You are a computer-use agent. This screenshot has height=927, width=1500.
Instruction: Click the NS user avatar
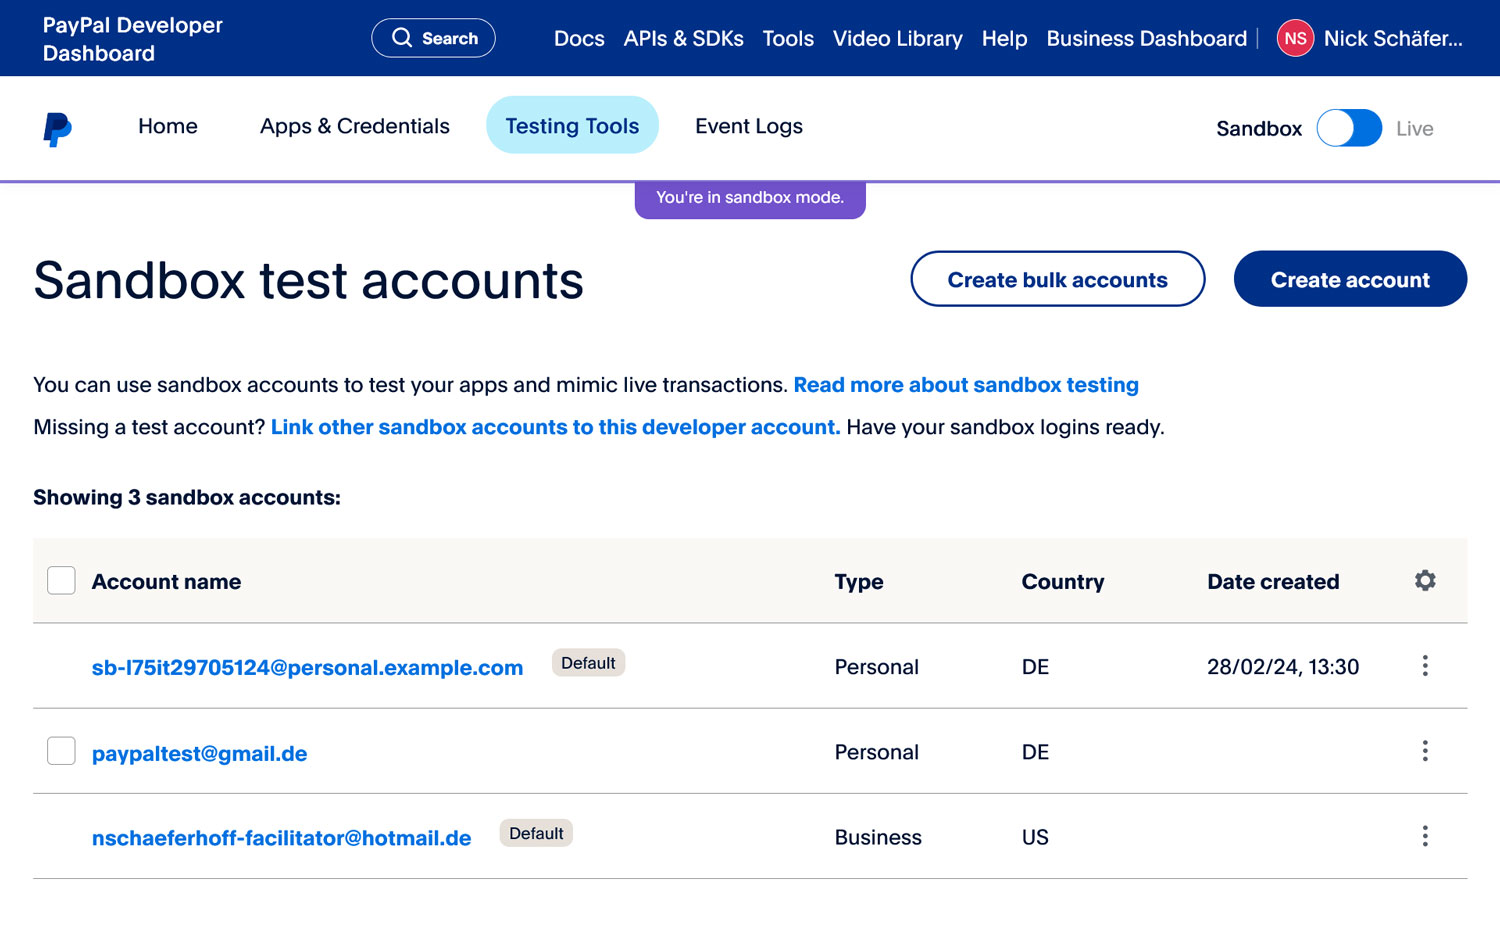[x=1295, y=38]
